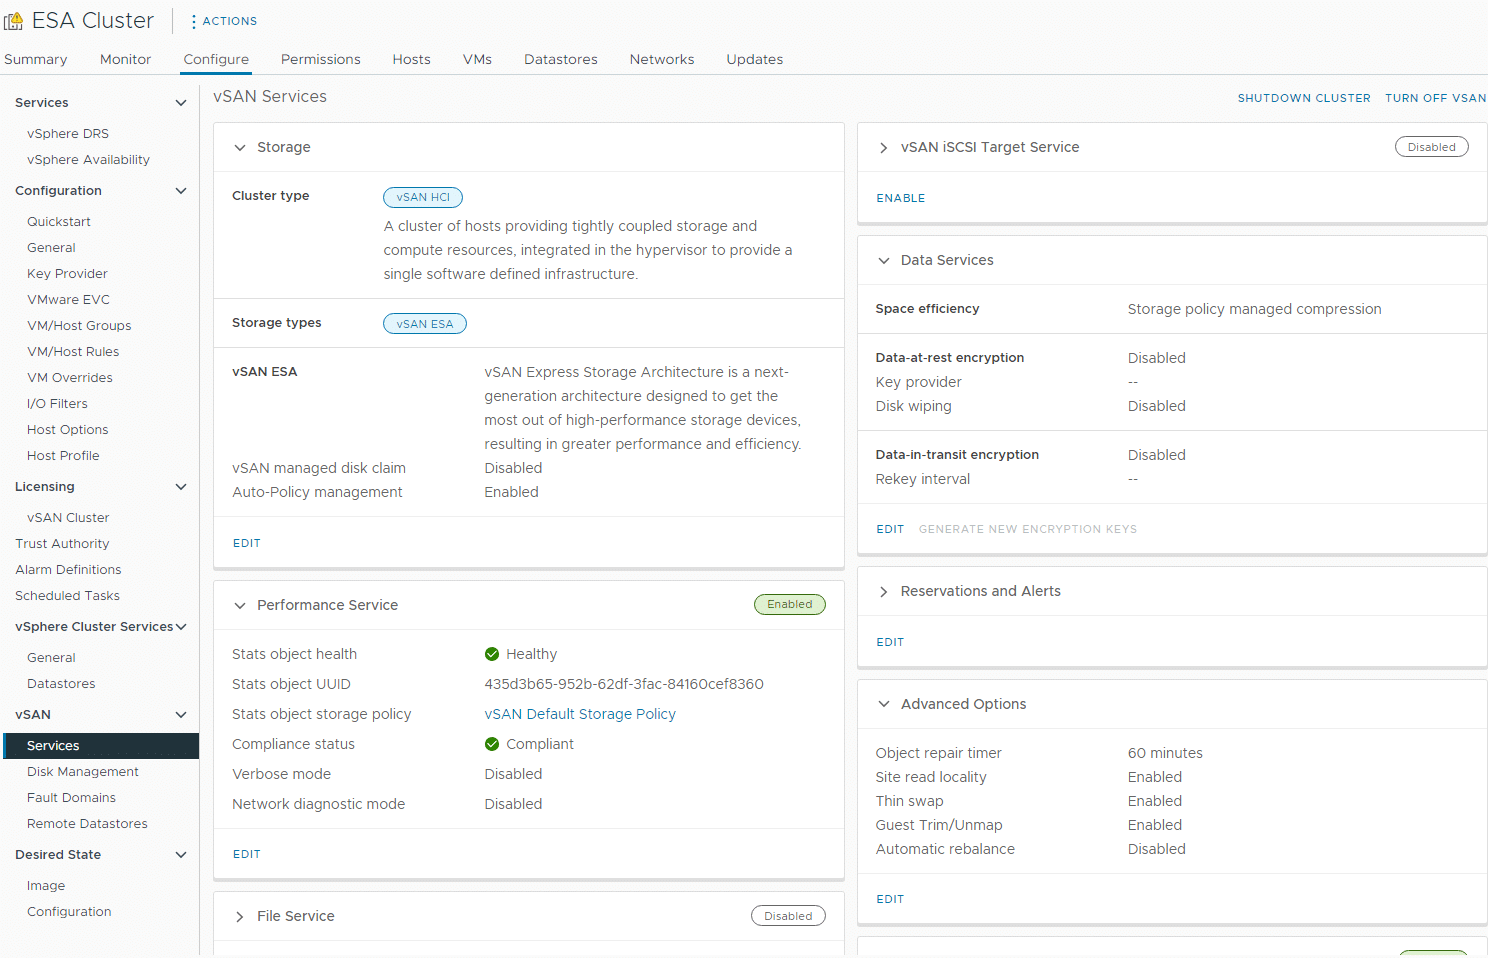Expand the File Service panel
This screenshot has height=958, width=1488.
coord(240,917)
